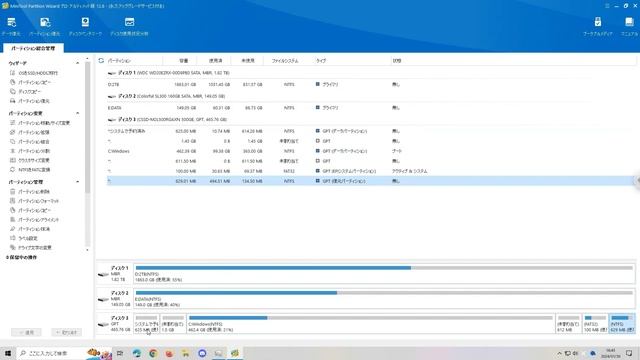The image size is (640, 360).
Task: Sort by Unused (未使用) column header
Action: pos(248,61)
